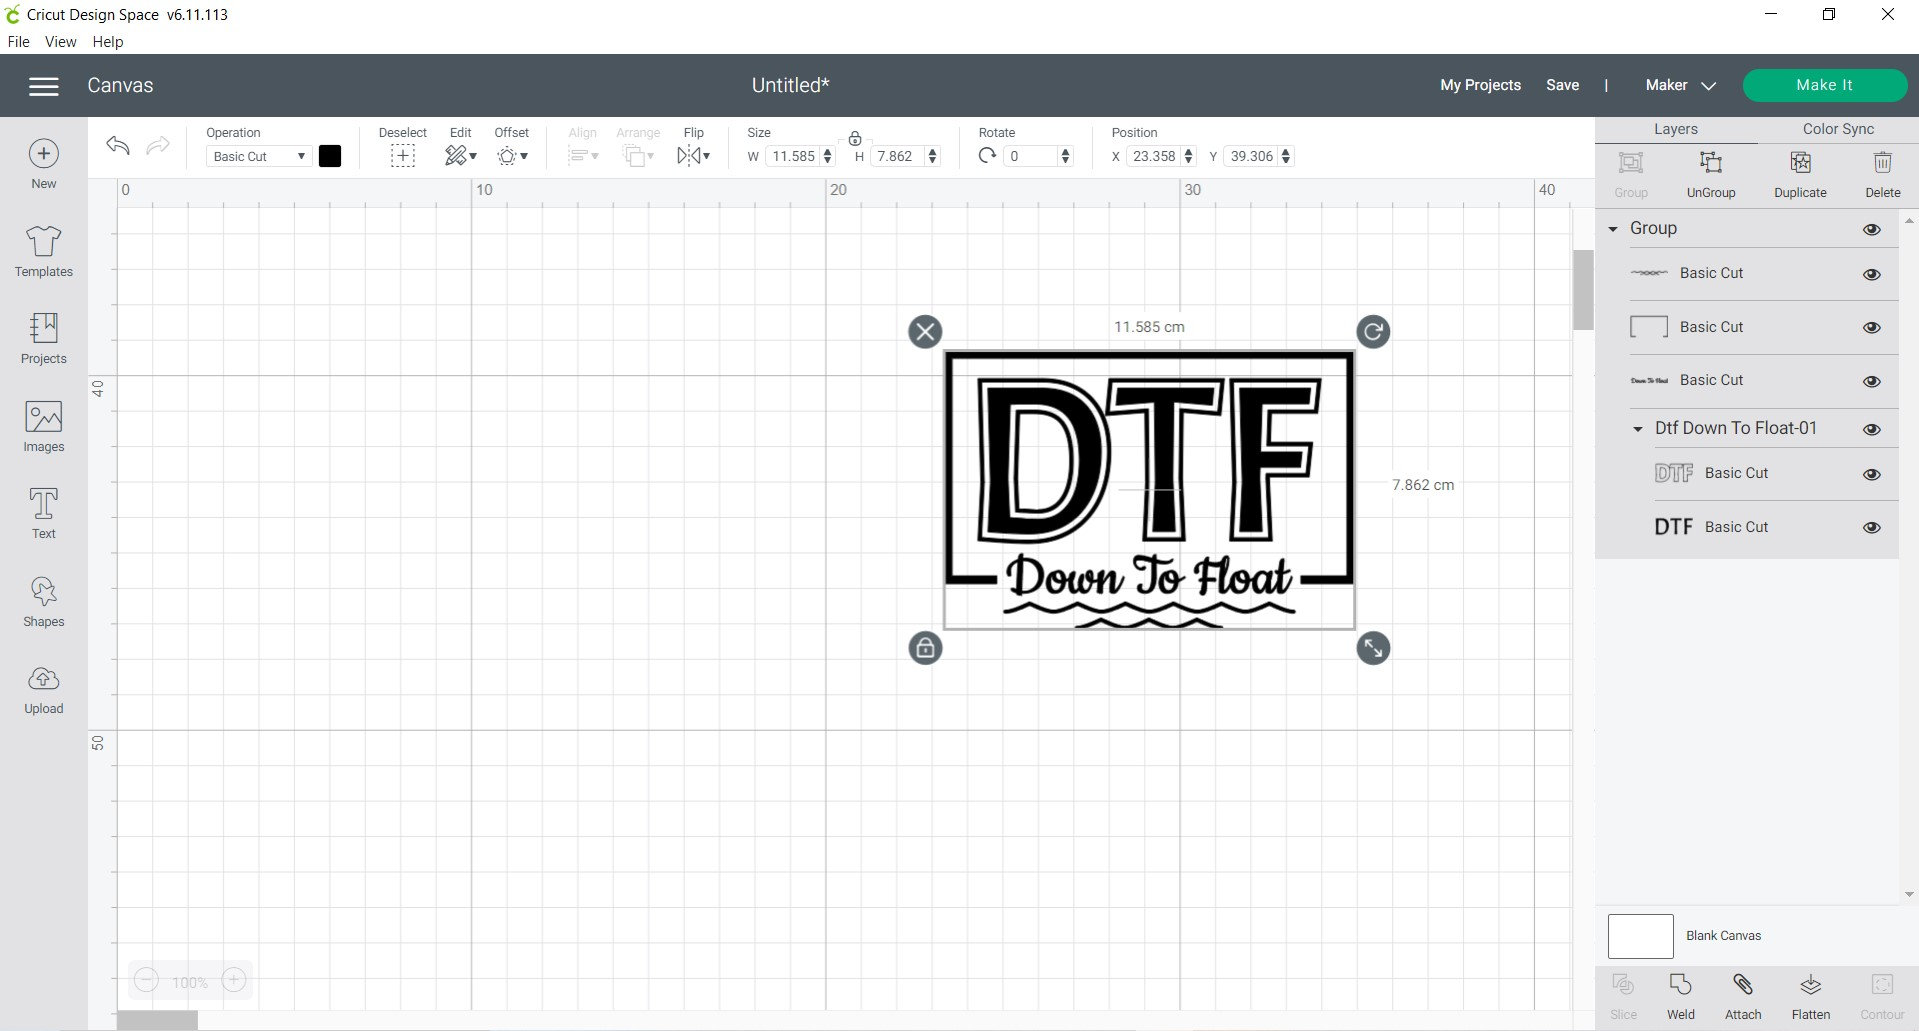Switch to the Color Sync tab
The width and height of the screenshot is (1919, 1031).
coord(1836,128)
